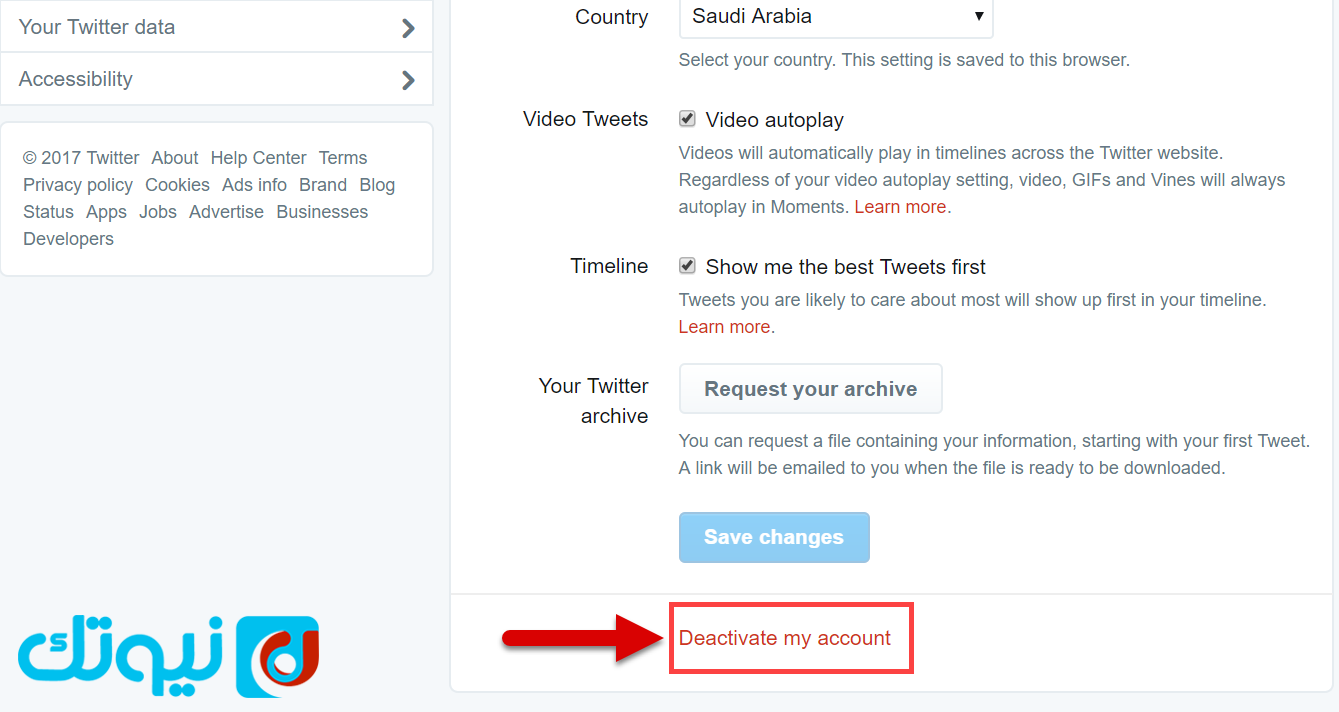The width and height of the screenshot is (1339, 712).
Task: Open Learn more link under Video autoplay
Action: click(900, 207)
